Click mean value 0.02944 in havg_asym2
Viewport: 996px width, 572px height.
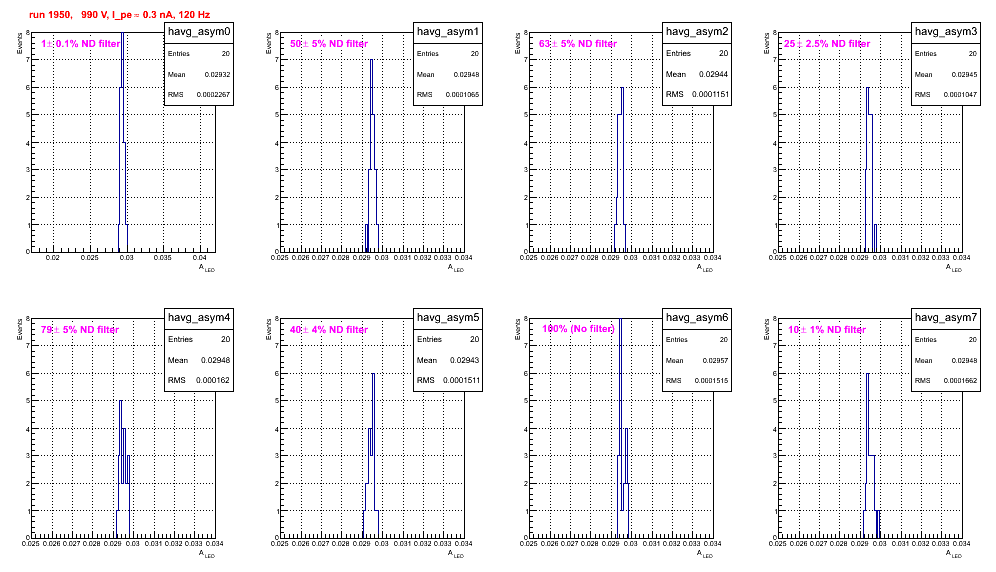tap(713, 74)
